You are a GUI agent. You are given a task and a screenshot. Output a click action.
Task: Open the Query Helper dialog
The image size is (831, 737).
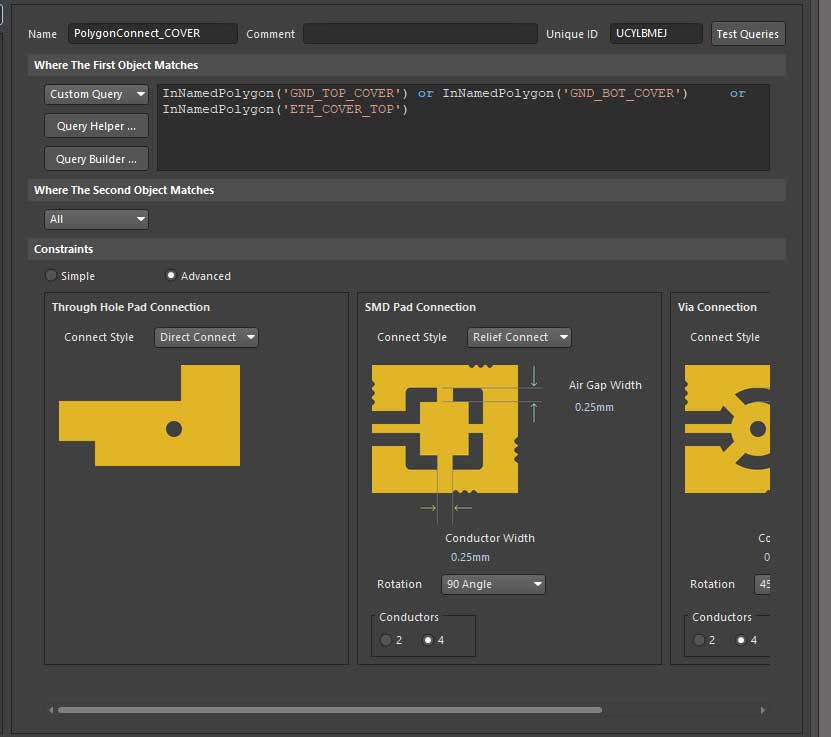(96, 126)
